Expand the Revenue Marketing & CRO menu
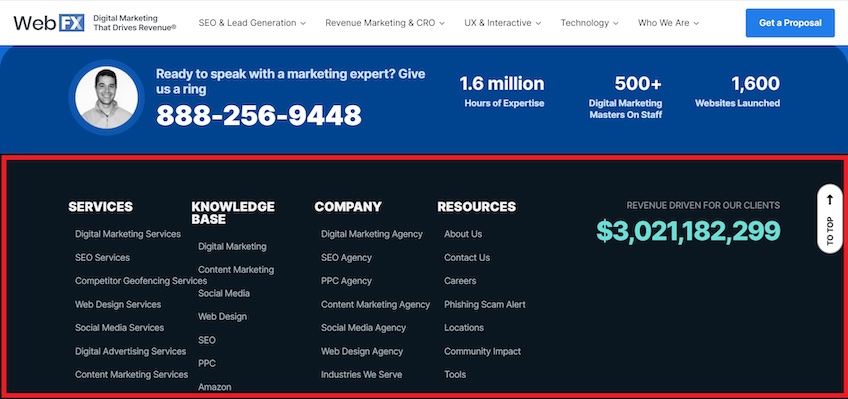The image size is (848, 399). [385, 23]
